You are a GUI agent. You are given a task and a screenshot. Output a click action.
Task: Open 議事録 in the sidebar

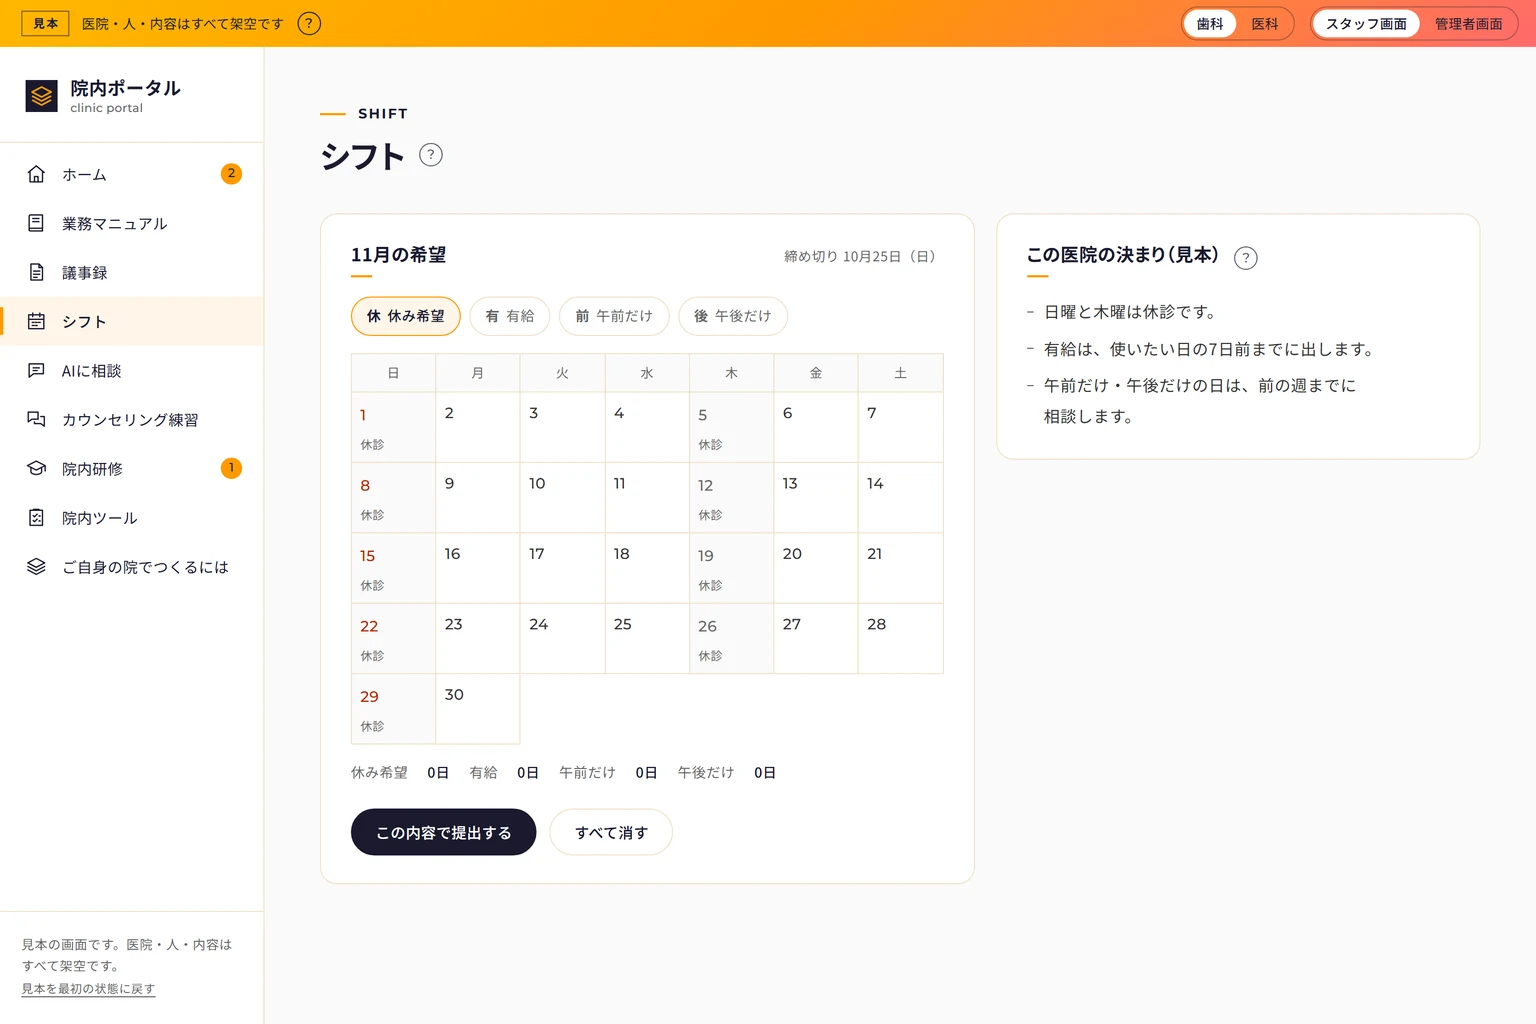click(132, 272)
